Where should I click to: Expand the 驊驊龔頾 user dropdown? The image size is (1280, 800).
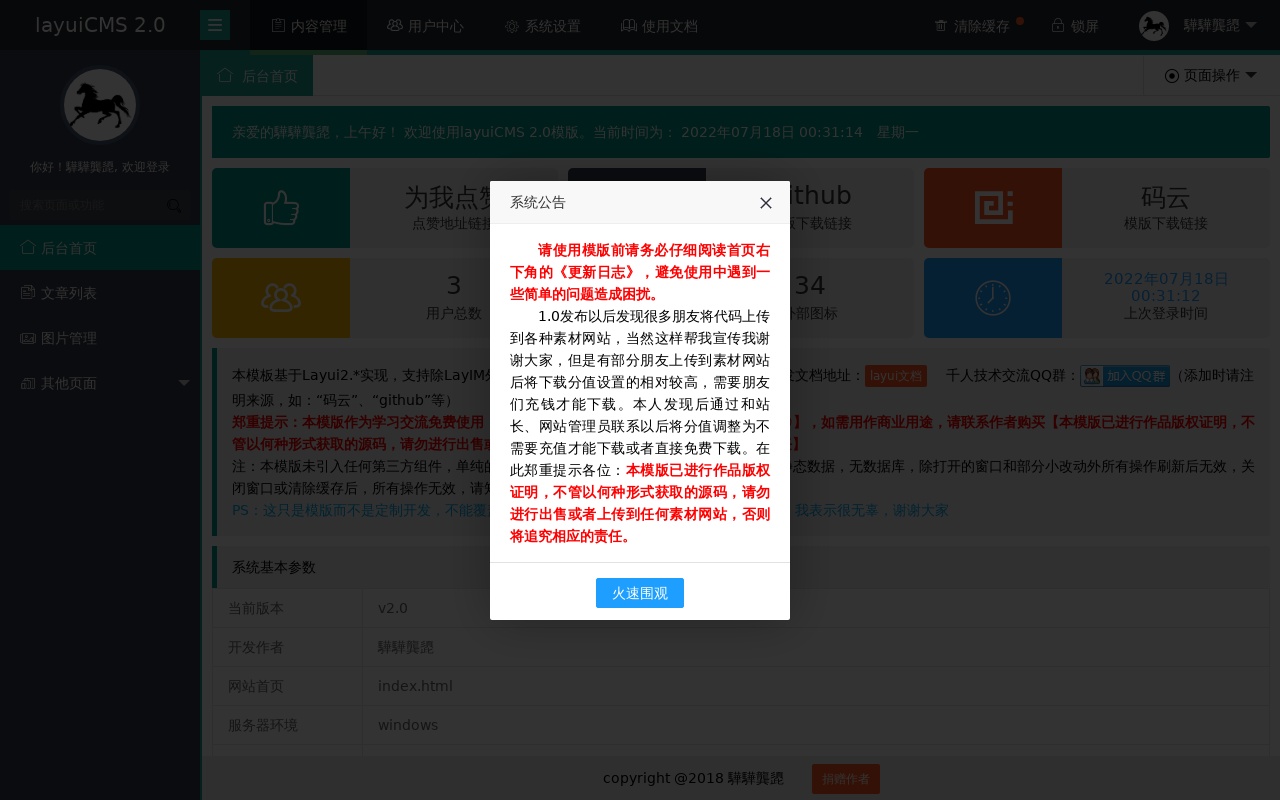(1198, 26)
